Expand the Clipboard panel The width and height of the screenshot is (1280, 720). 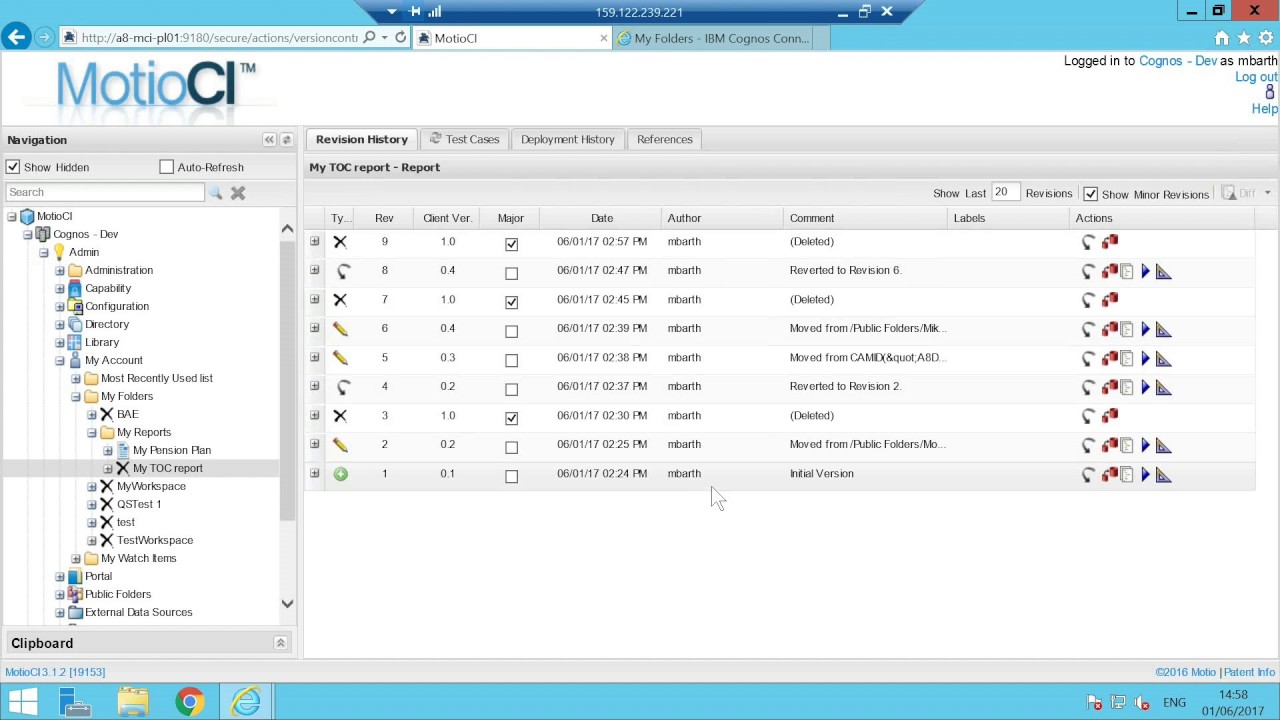(x=280, y=643)
